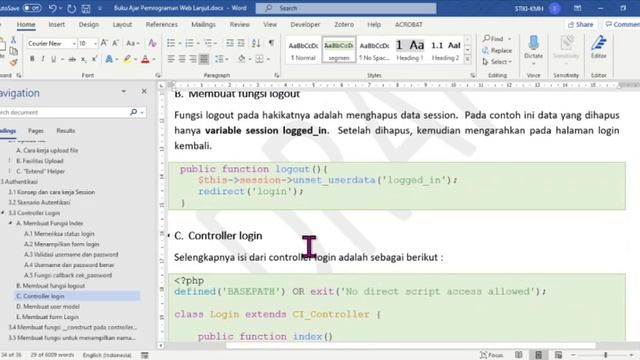
Task: Apply the Heading 1 style
Action: pos(409,50)
